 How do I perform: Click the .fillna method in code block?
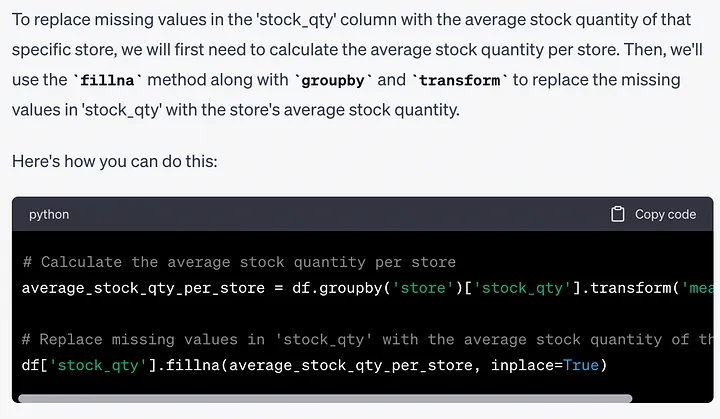[x=193, y=365]
